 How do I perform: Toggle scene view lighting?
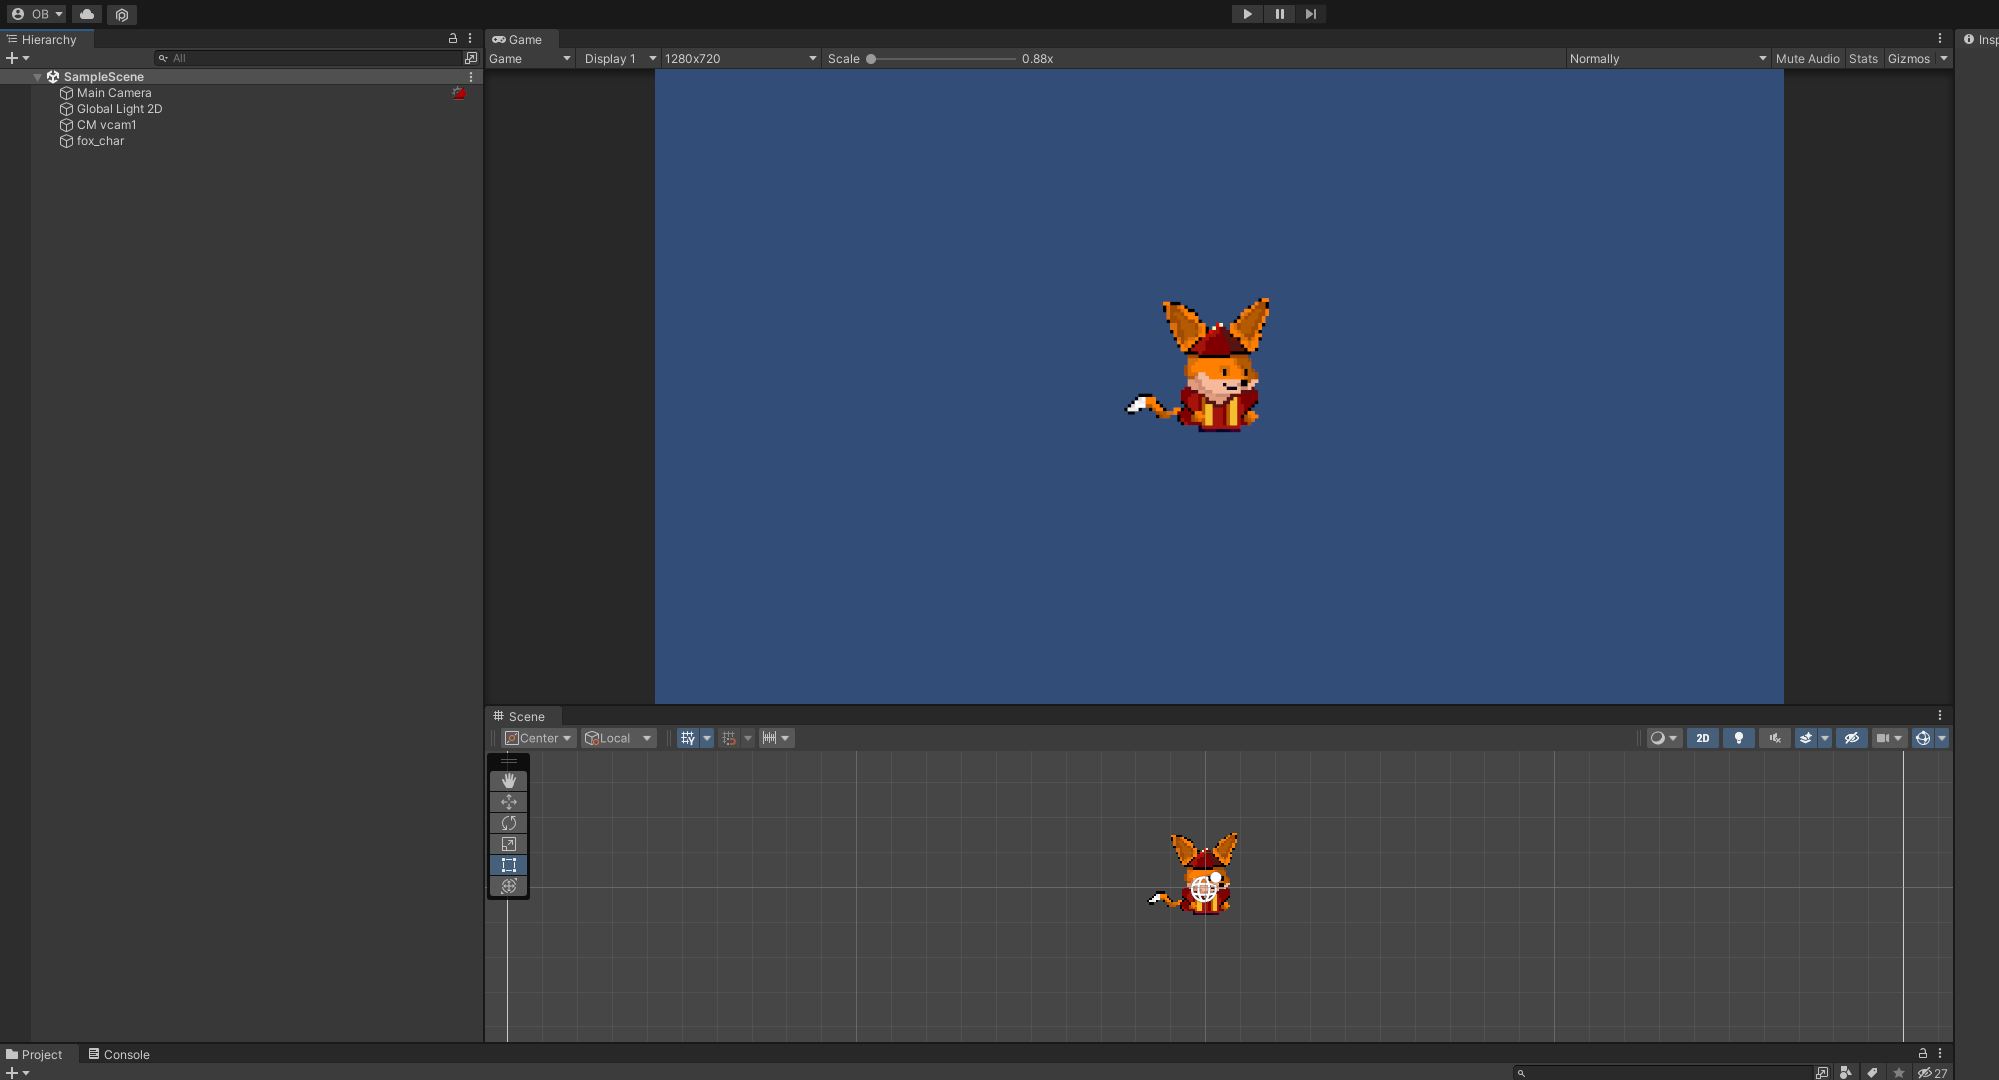point(1738,738)
